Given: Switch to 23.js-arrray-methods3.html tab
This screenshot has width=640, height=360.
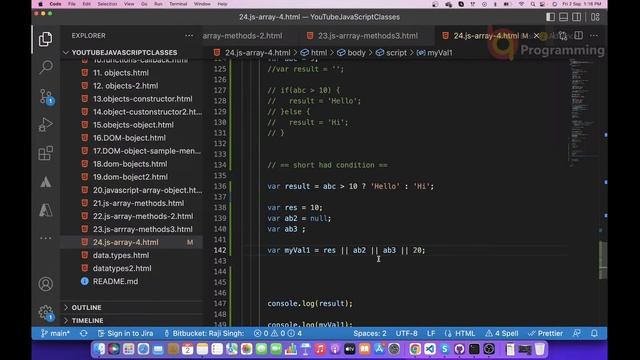Looking at the screenshot, I should 368,36.
